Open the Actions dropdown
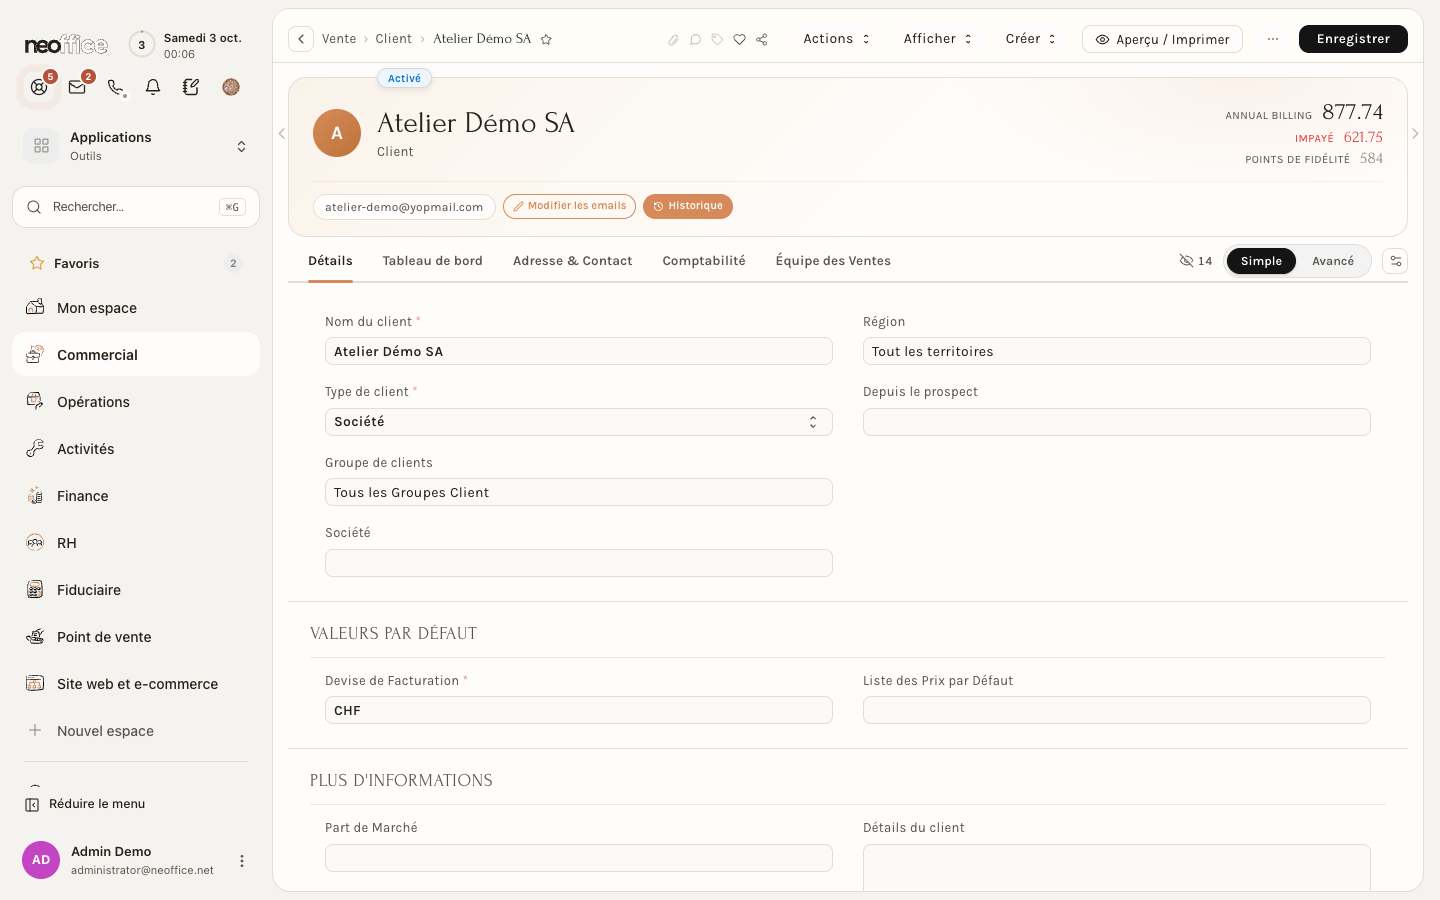 pos(837,39)
